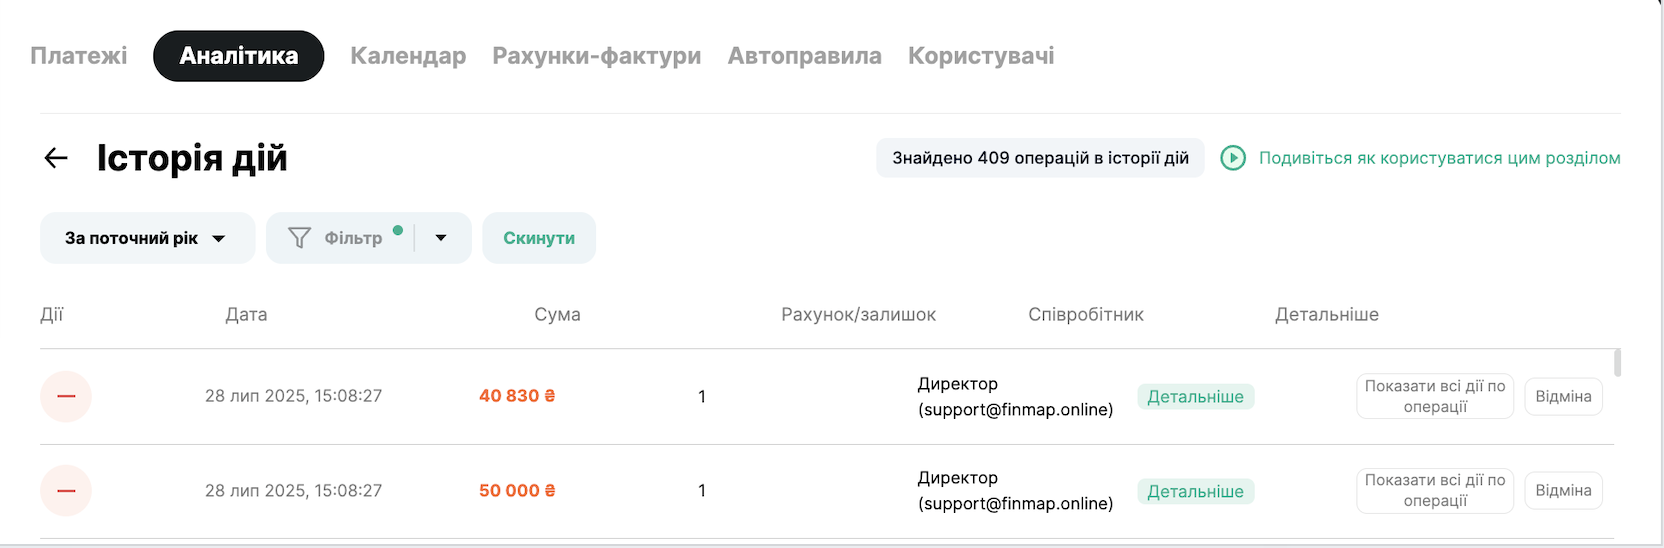Image resolution: width=1664 pixels, height=548 pixels.
Task: Click the vertical scrollbar of the table
Action: 1617,363
